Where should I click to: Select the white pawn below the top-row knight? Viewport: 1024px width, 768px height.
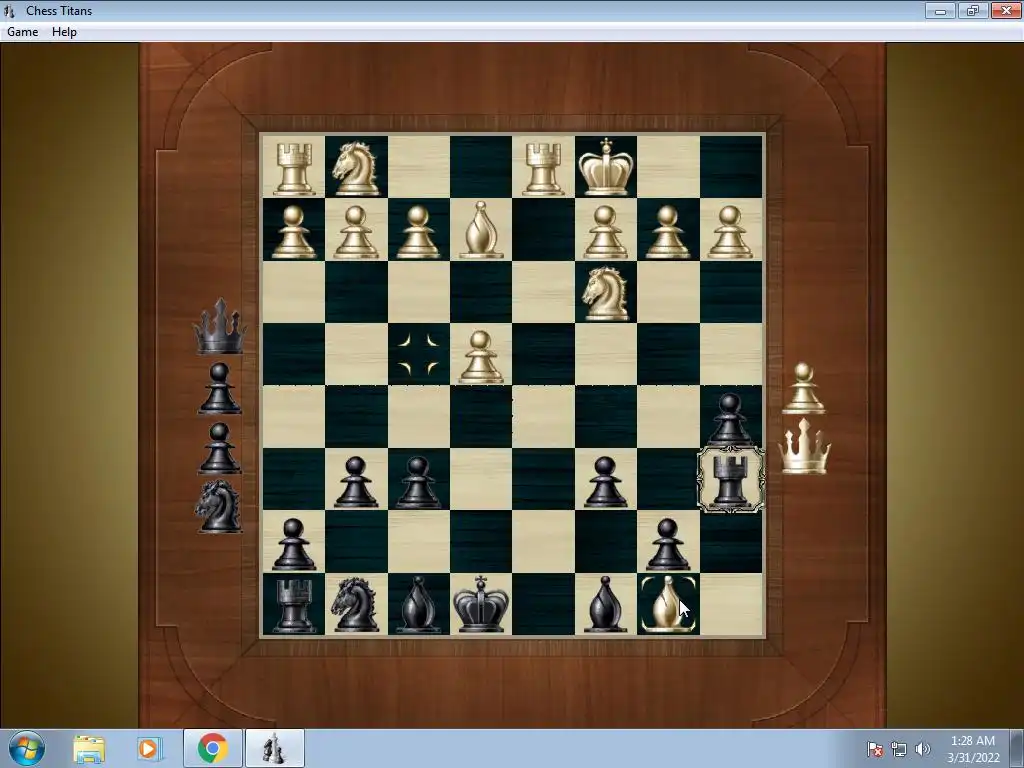tap(356, 232)
